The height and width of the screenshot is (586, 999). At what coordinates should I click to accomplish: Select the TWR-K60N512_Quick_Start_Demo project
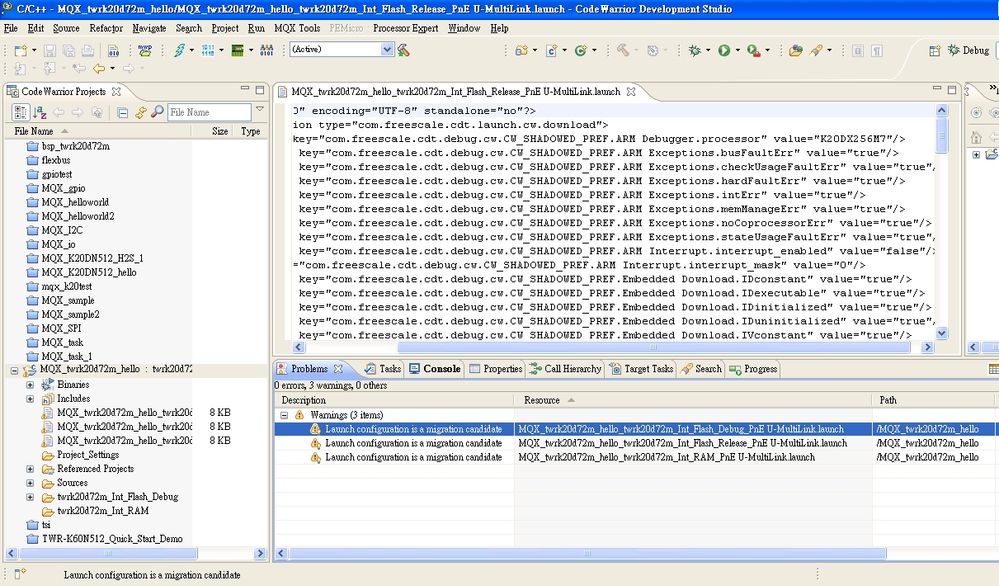click(112, 539)
